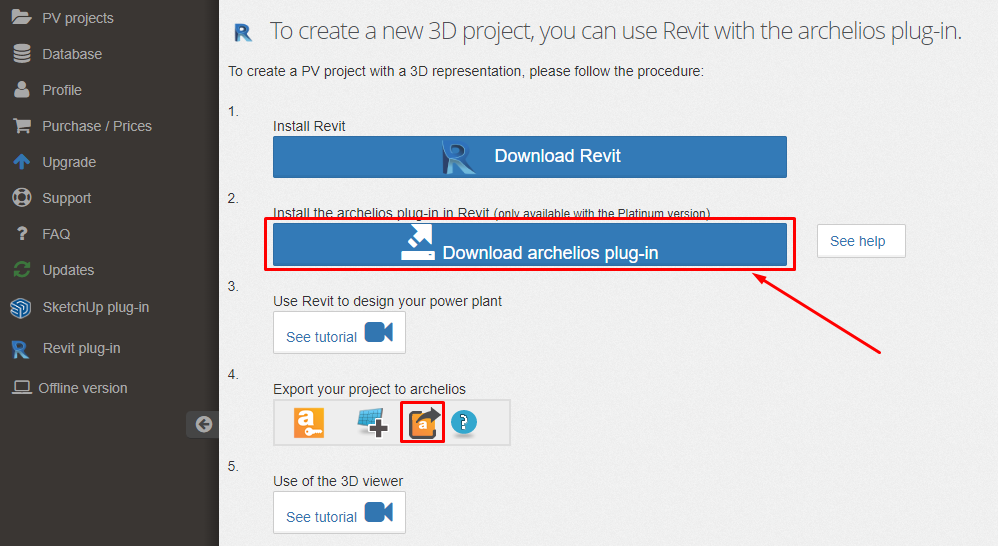This screenshot has height=546, width=998.
Task: Open the FAQ entry
Action: 56,234
